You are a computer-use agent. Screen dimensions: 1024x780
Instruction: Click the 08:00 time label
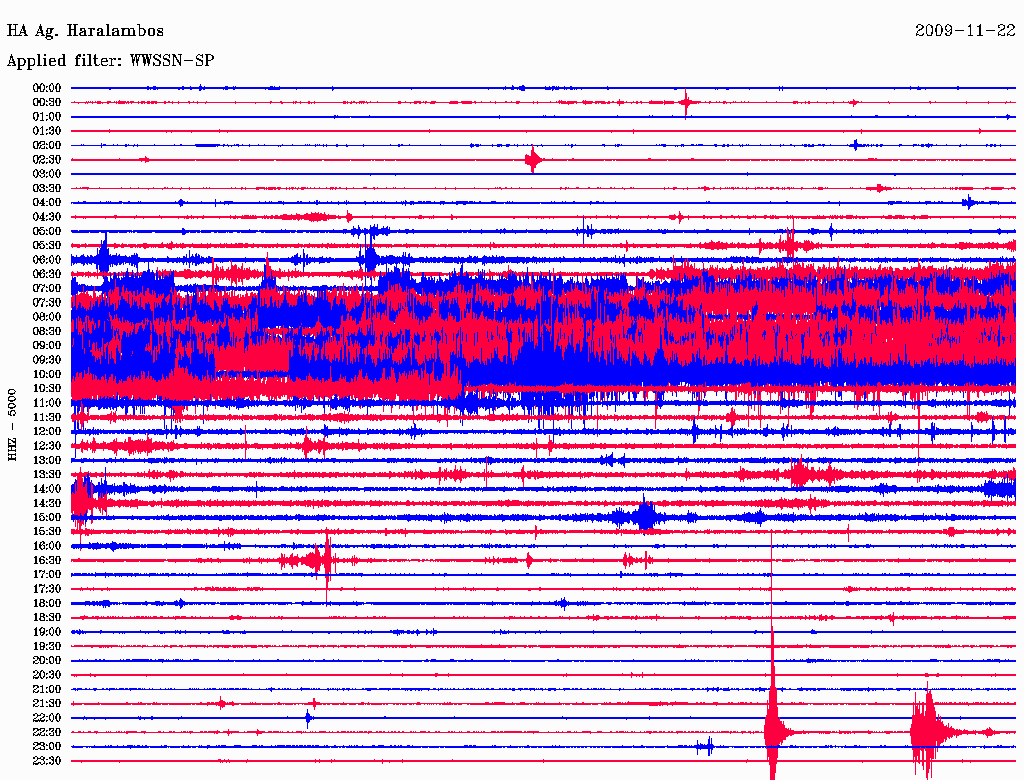47,317
